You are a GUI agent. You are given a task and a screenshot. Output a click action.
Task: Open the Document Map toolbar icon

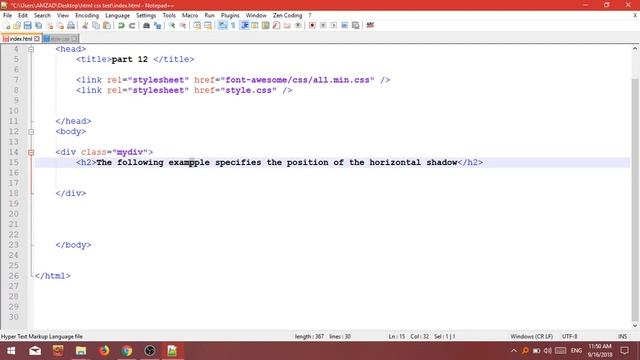point(265,25)
